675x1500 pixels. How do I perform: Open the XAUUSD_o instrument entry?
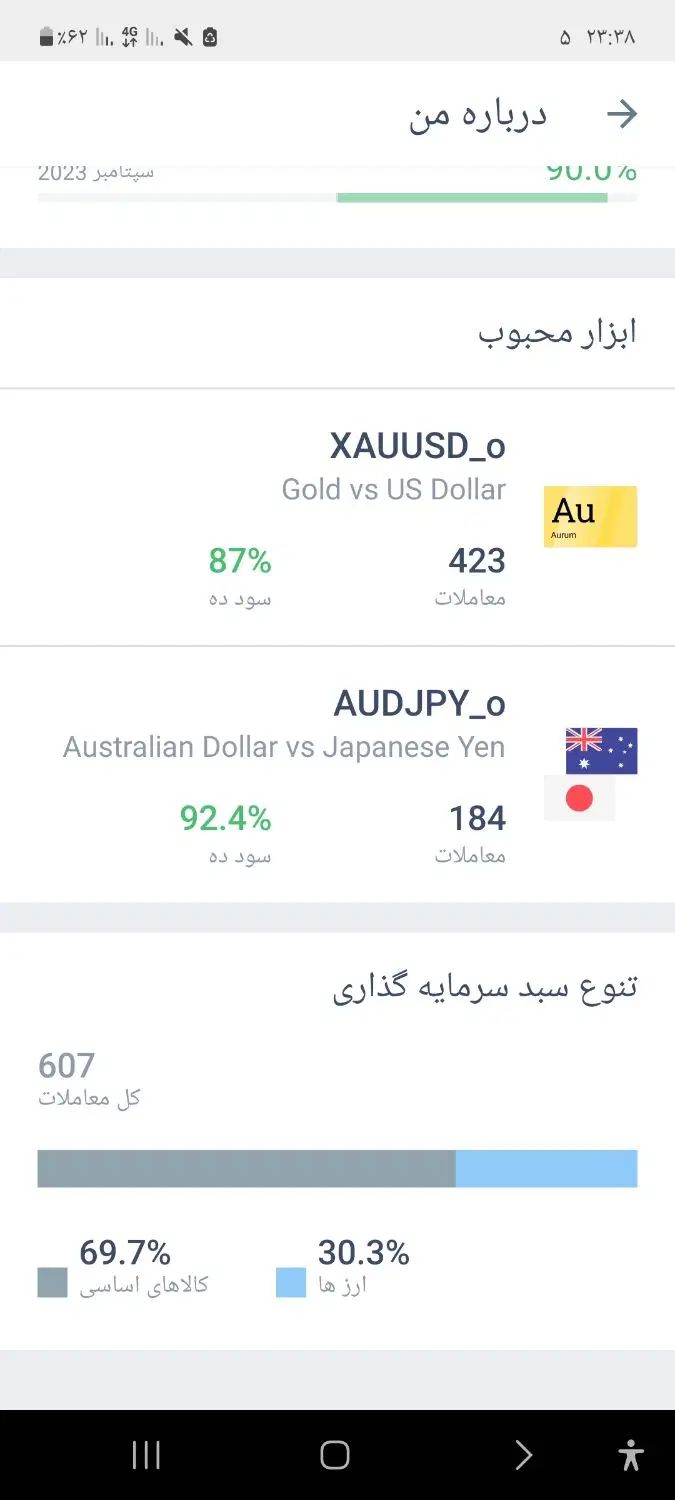tap(337, 517)
